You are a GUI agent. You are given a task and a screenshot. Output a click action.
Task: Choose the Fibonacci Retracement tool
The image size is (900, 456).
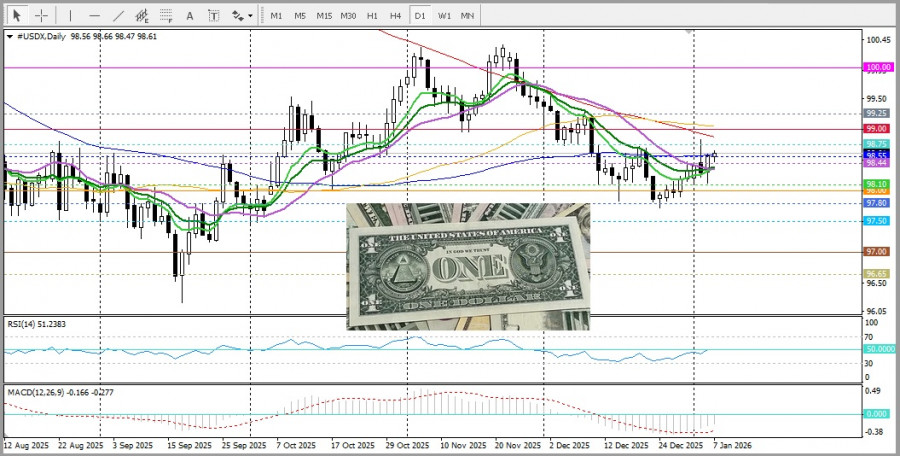coord(166,16)
